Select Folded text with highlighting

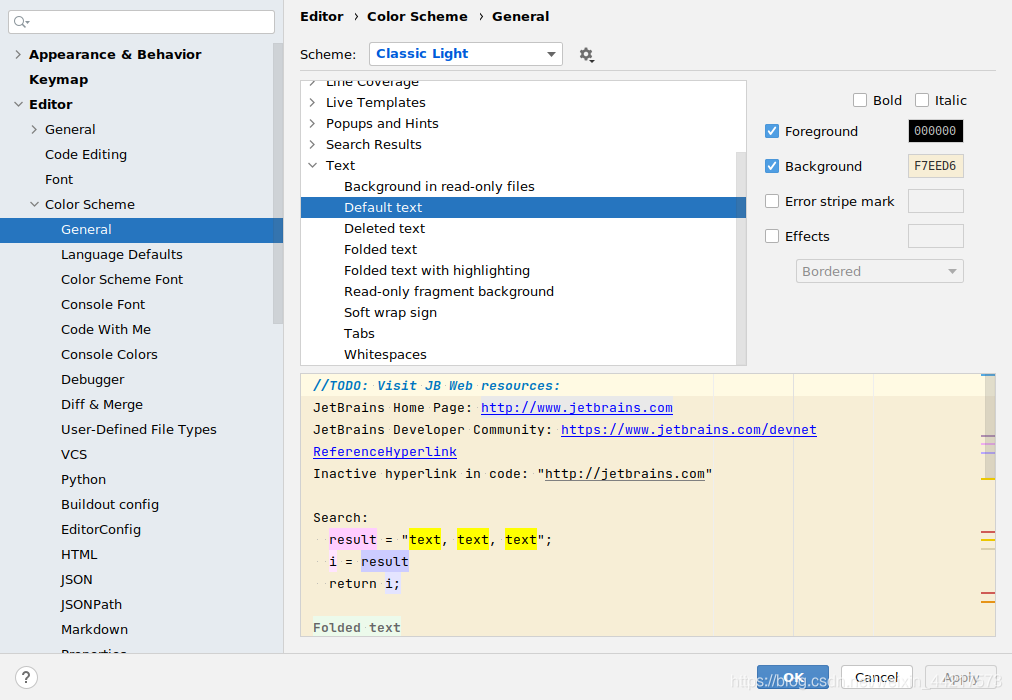click(x=436, y=270)
